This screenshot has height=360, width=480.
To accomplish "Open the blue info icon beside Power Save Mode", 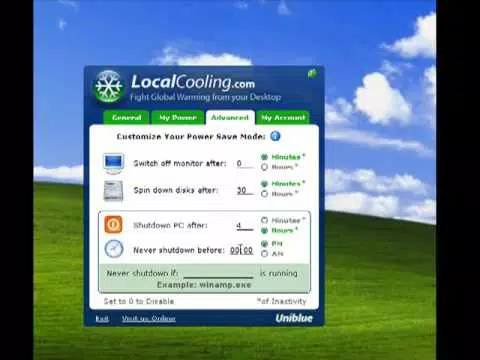I will click(275, 136).
